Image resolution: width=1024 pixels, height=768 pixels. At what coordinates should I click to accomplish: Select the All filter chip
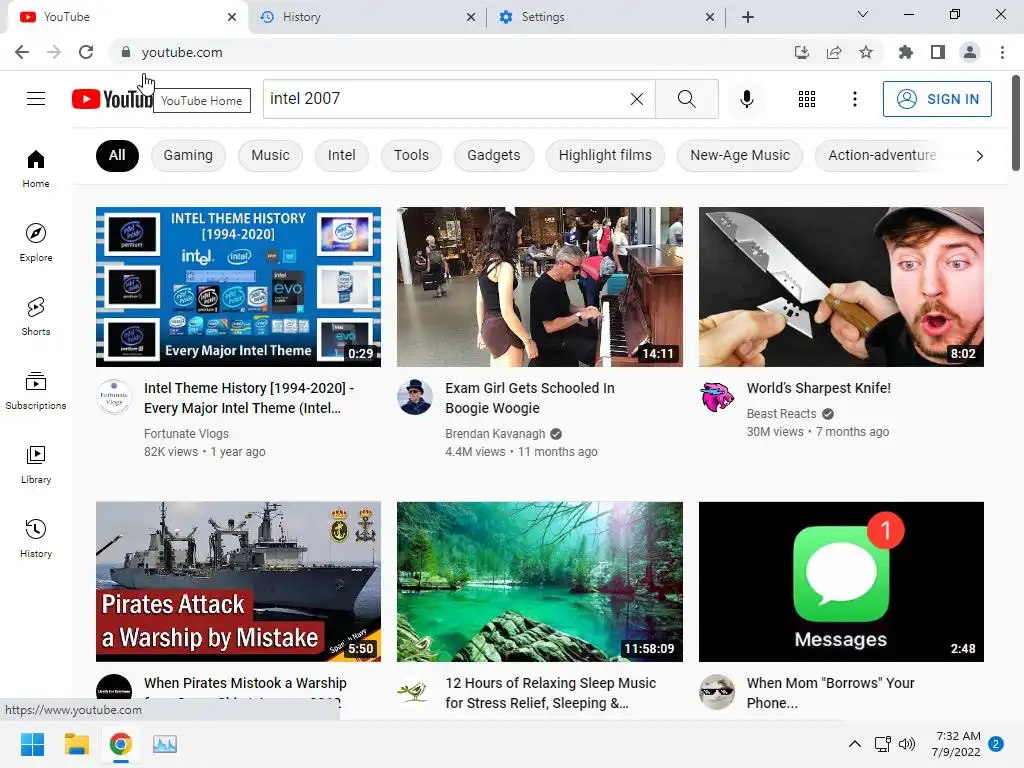117,155
